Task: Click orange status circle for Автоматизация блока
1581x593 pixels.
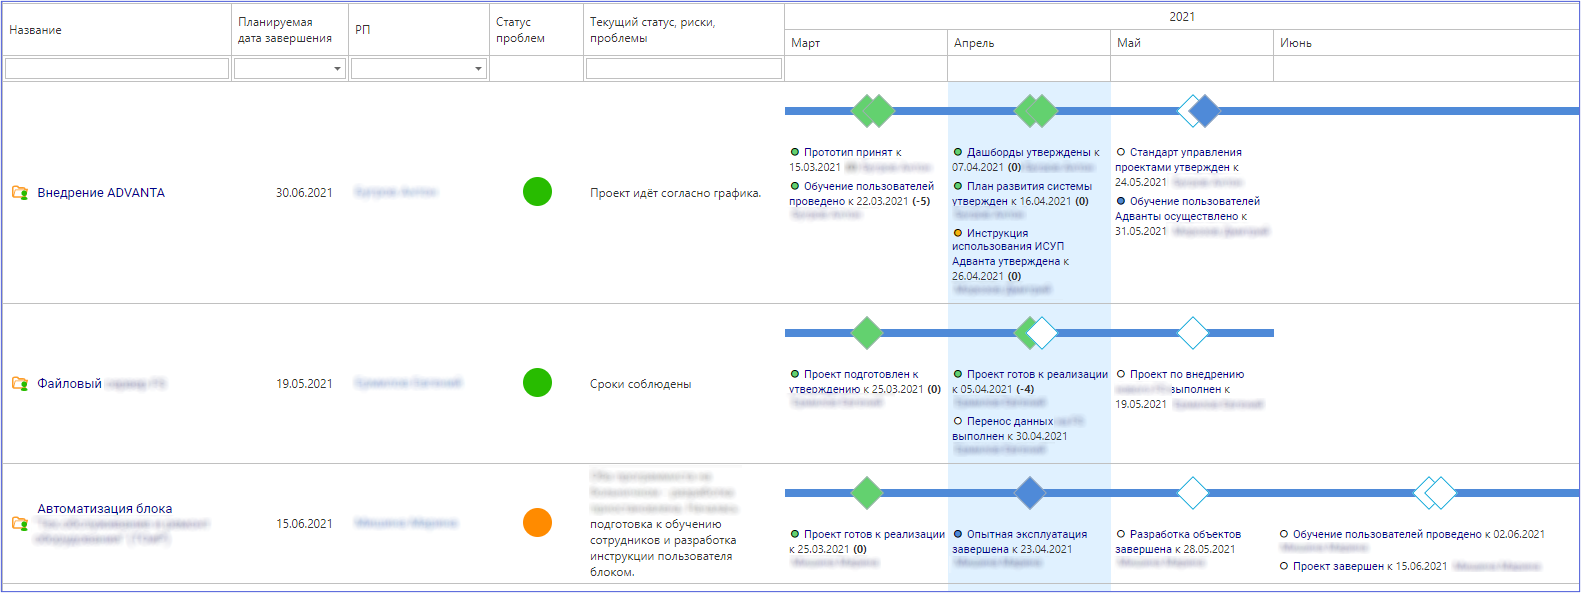Action: (x=537, y=523)
